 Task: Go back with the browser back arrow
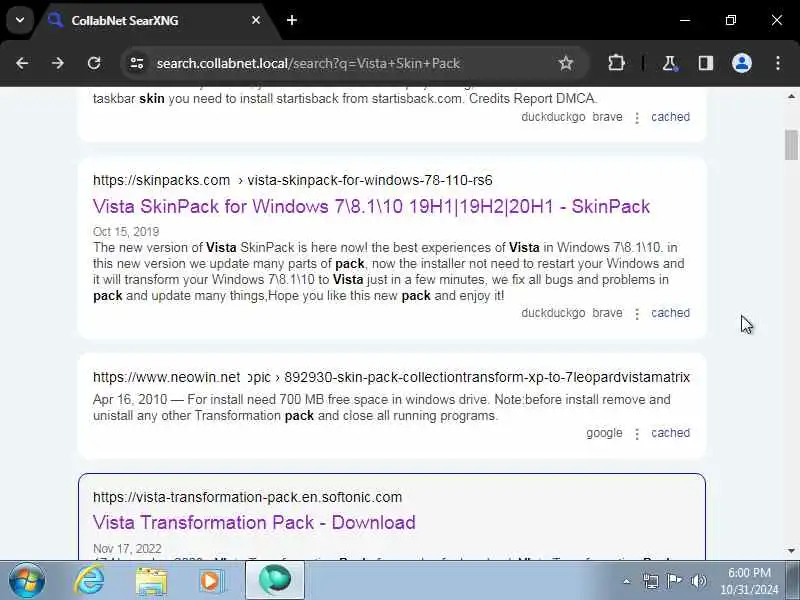point(22,63)
